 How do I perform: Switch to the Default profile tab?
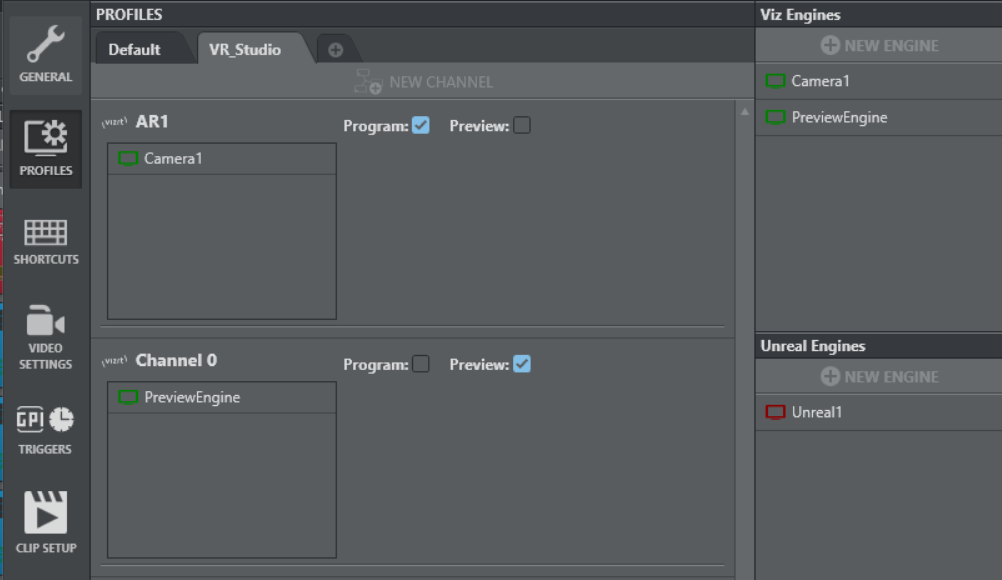tap(134, 49)
